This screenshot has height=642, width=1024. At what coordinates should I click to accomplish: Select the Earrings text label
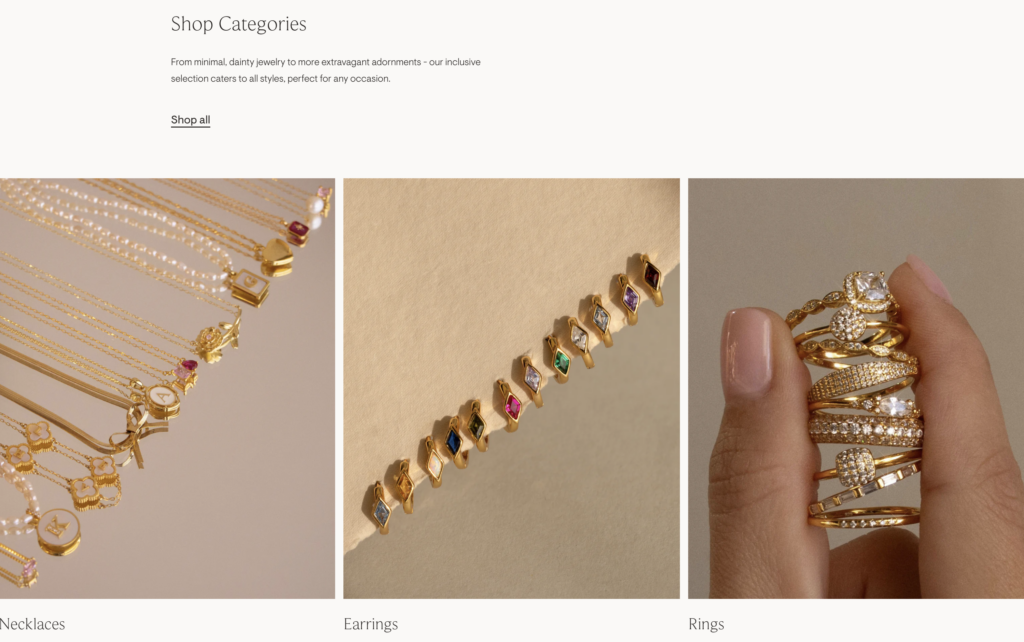[370, 624]
